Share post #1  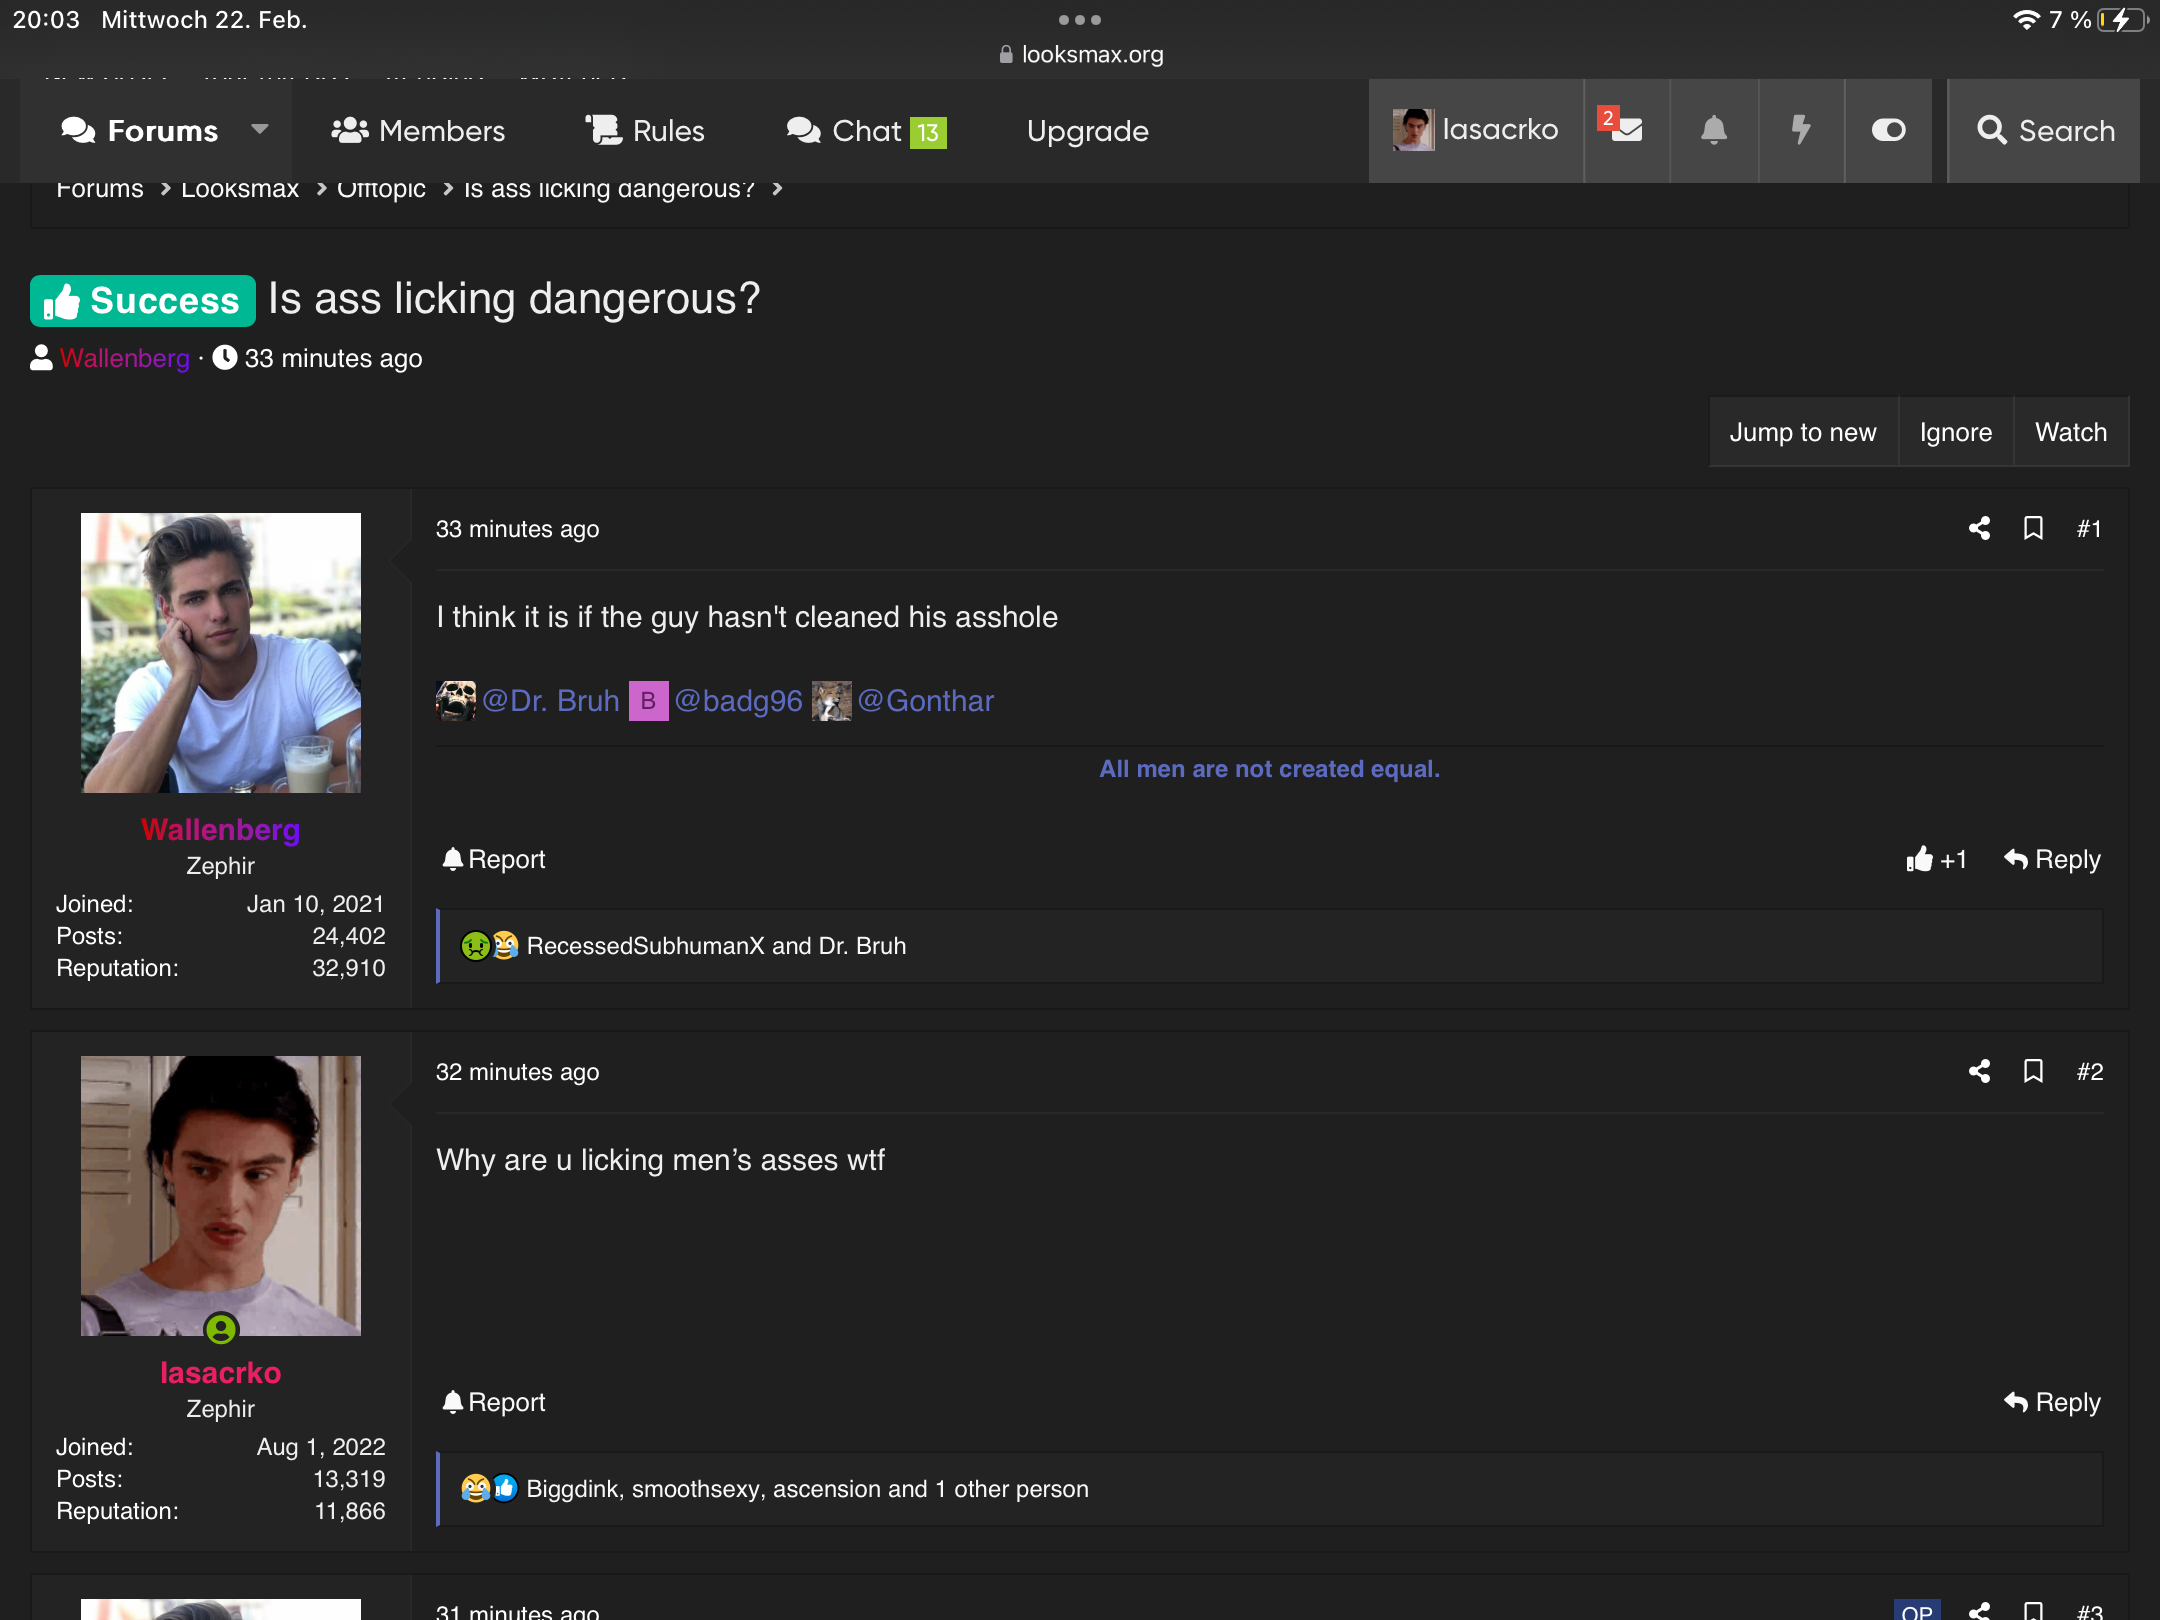[x=1980, y=529]
